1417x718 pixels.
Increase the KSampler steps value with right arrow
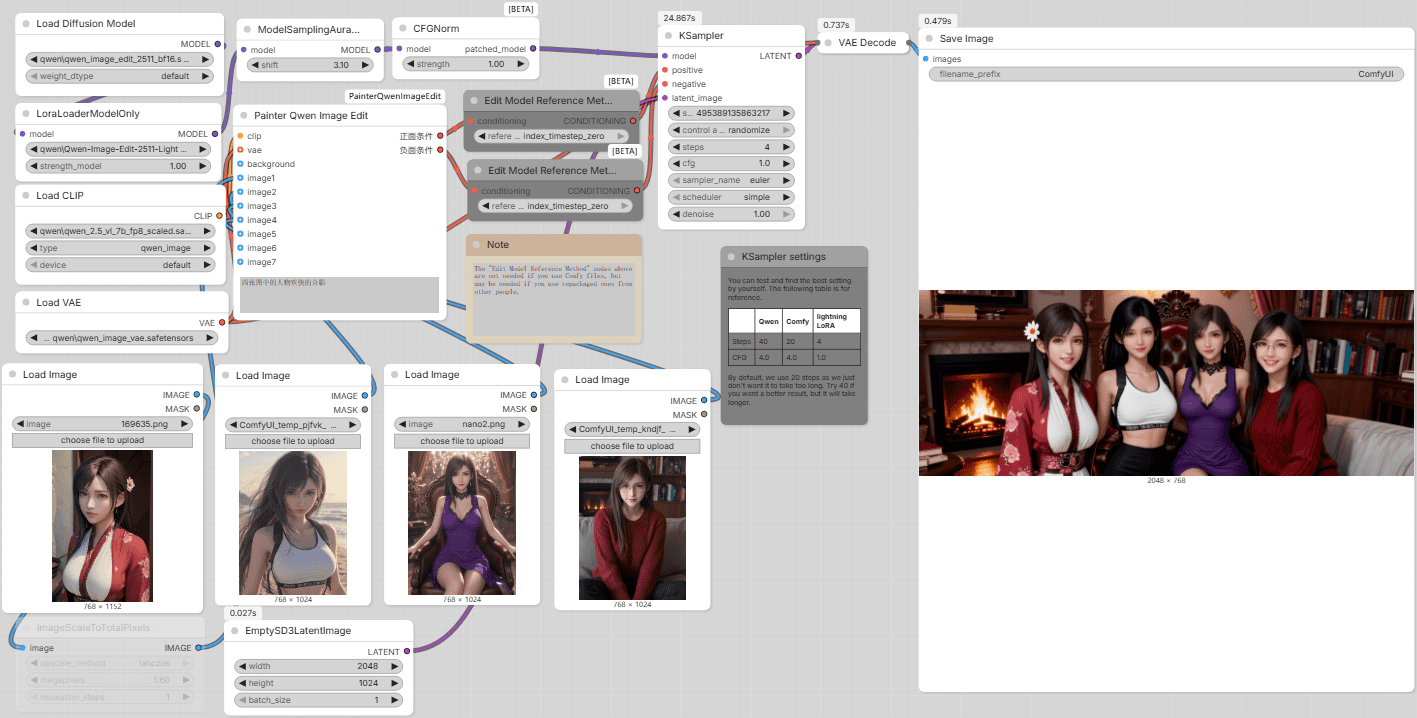787,147
